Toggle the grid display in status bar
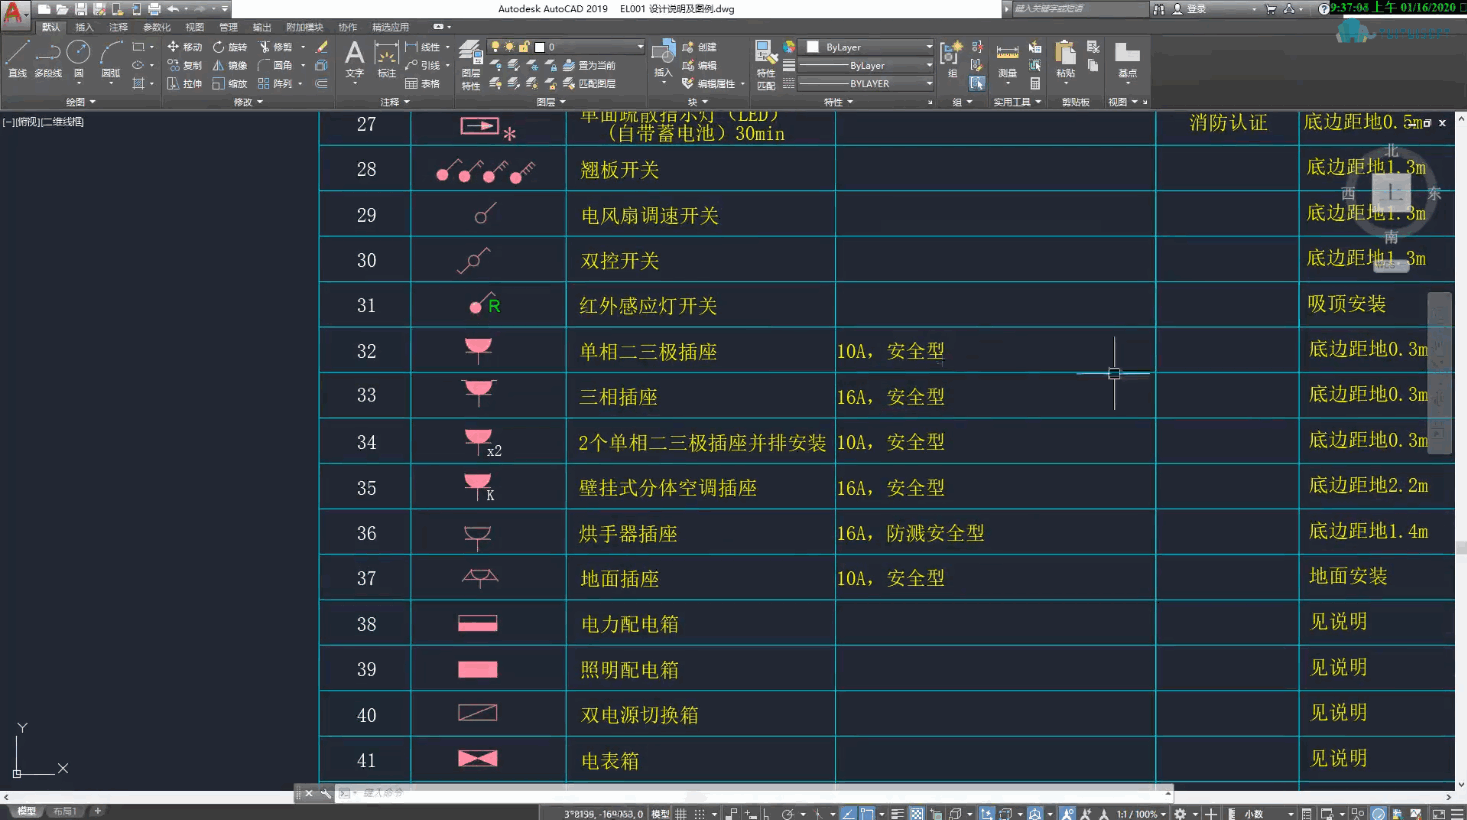The height and width of the screenshot is (820, 1467). [x=681, y=813]
